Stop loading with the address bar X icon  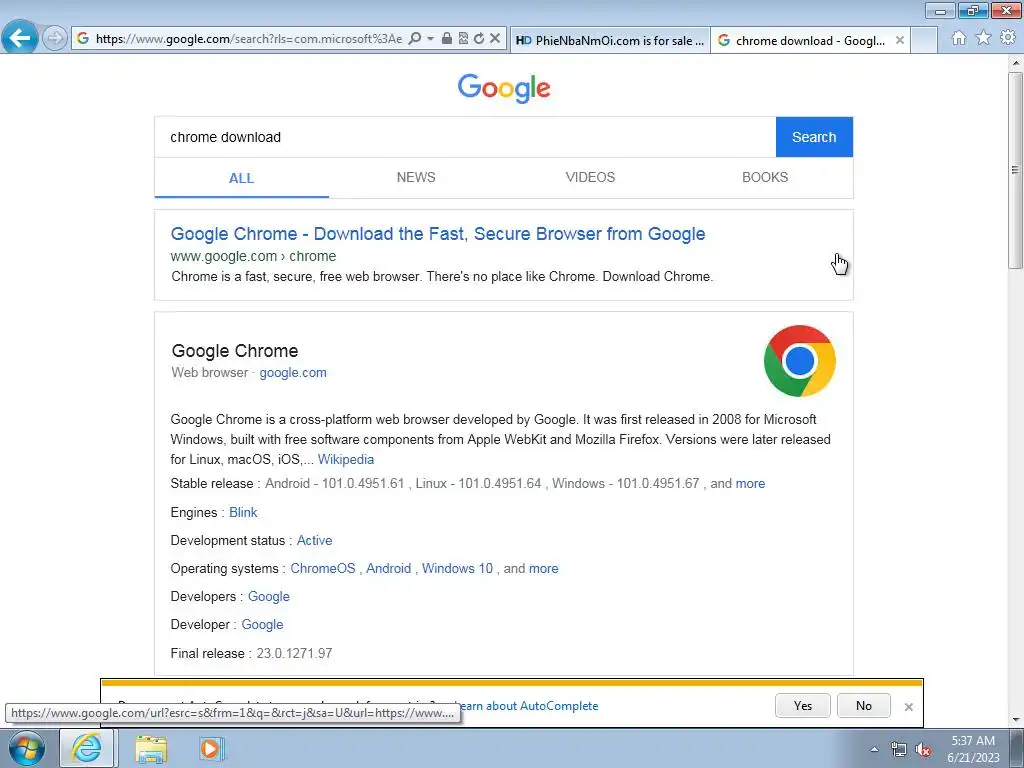(x=495, y=39)
